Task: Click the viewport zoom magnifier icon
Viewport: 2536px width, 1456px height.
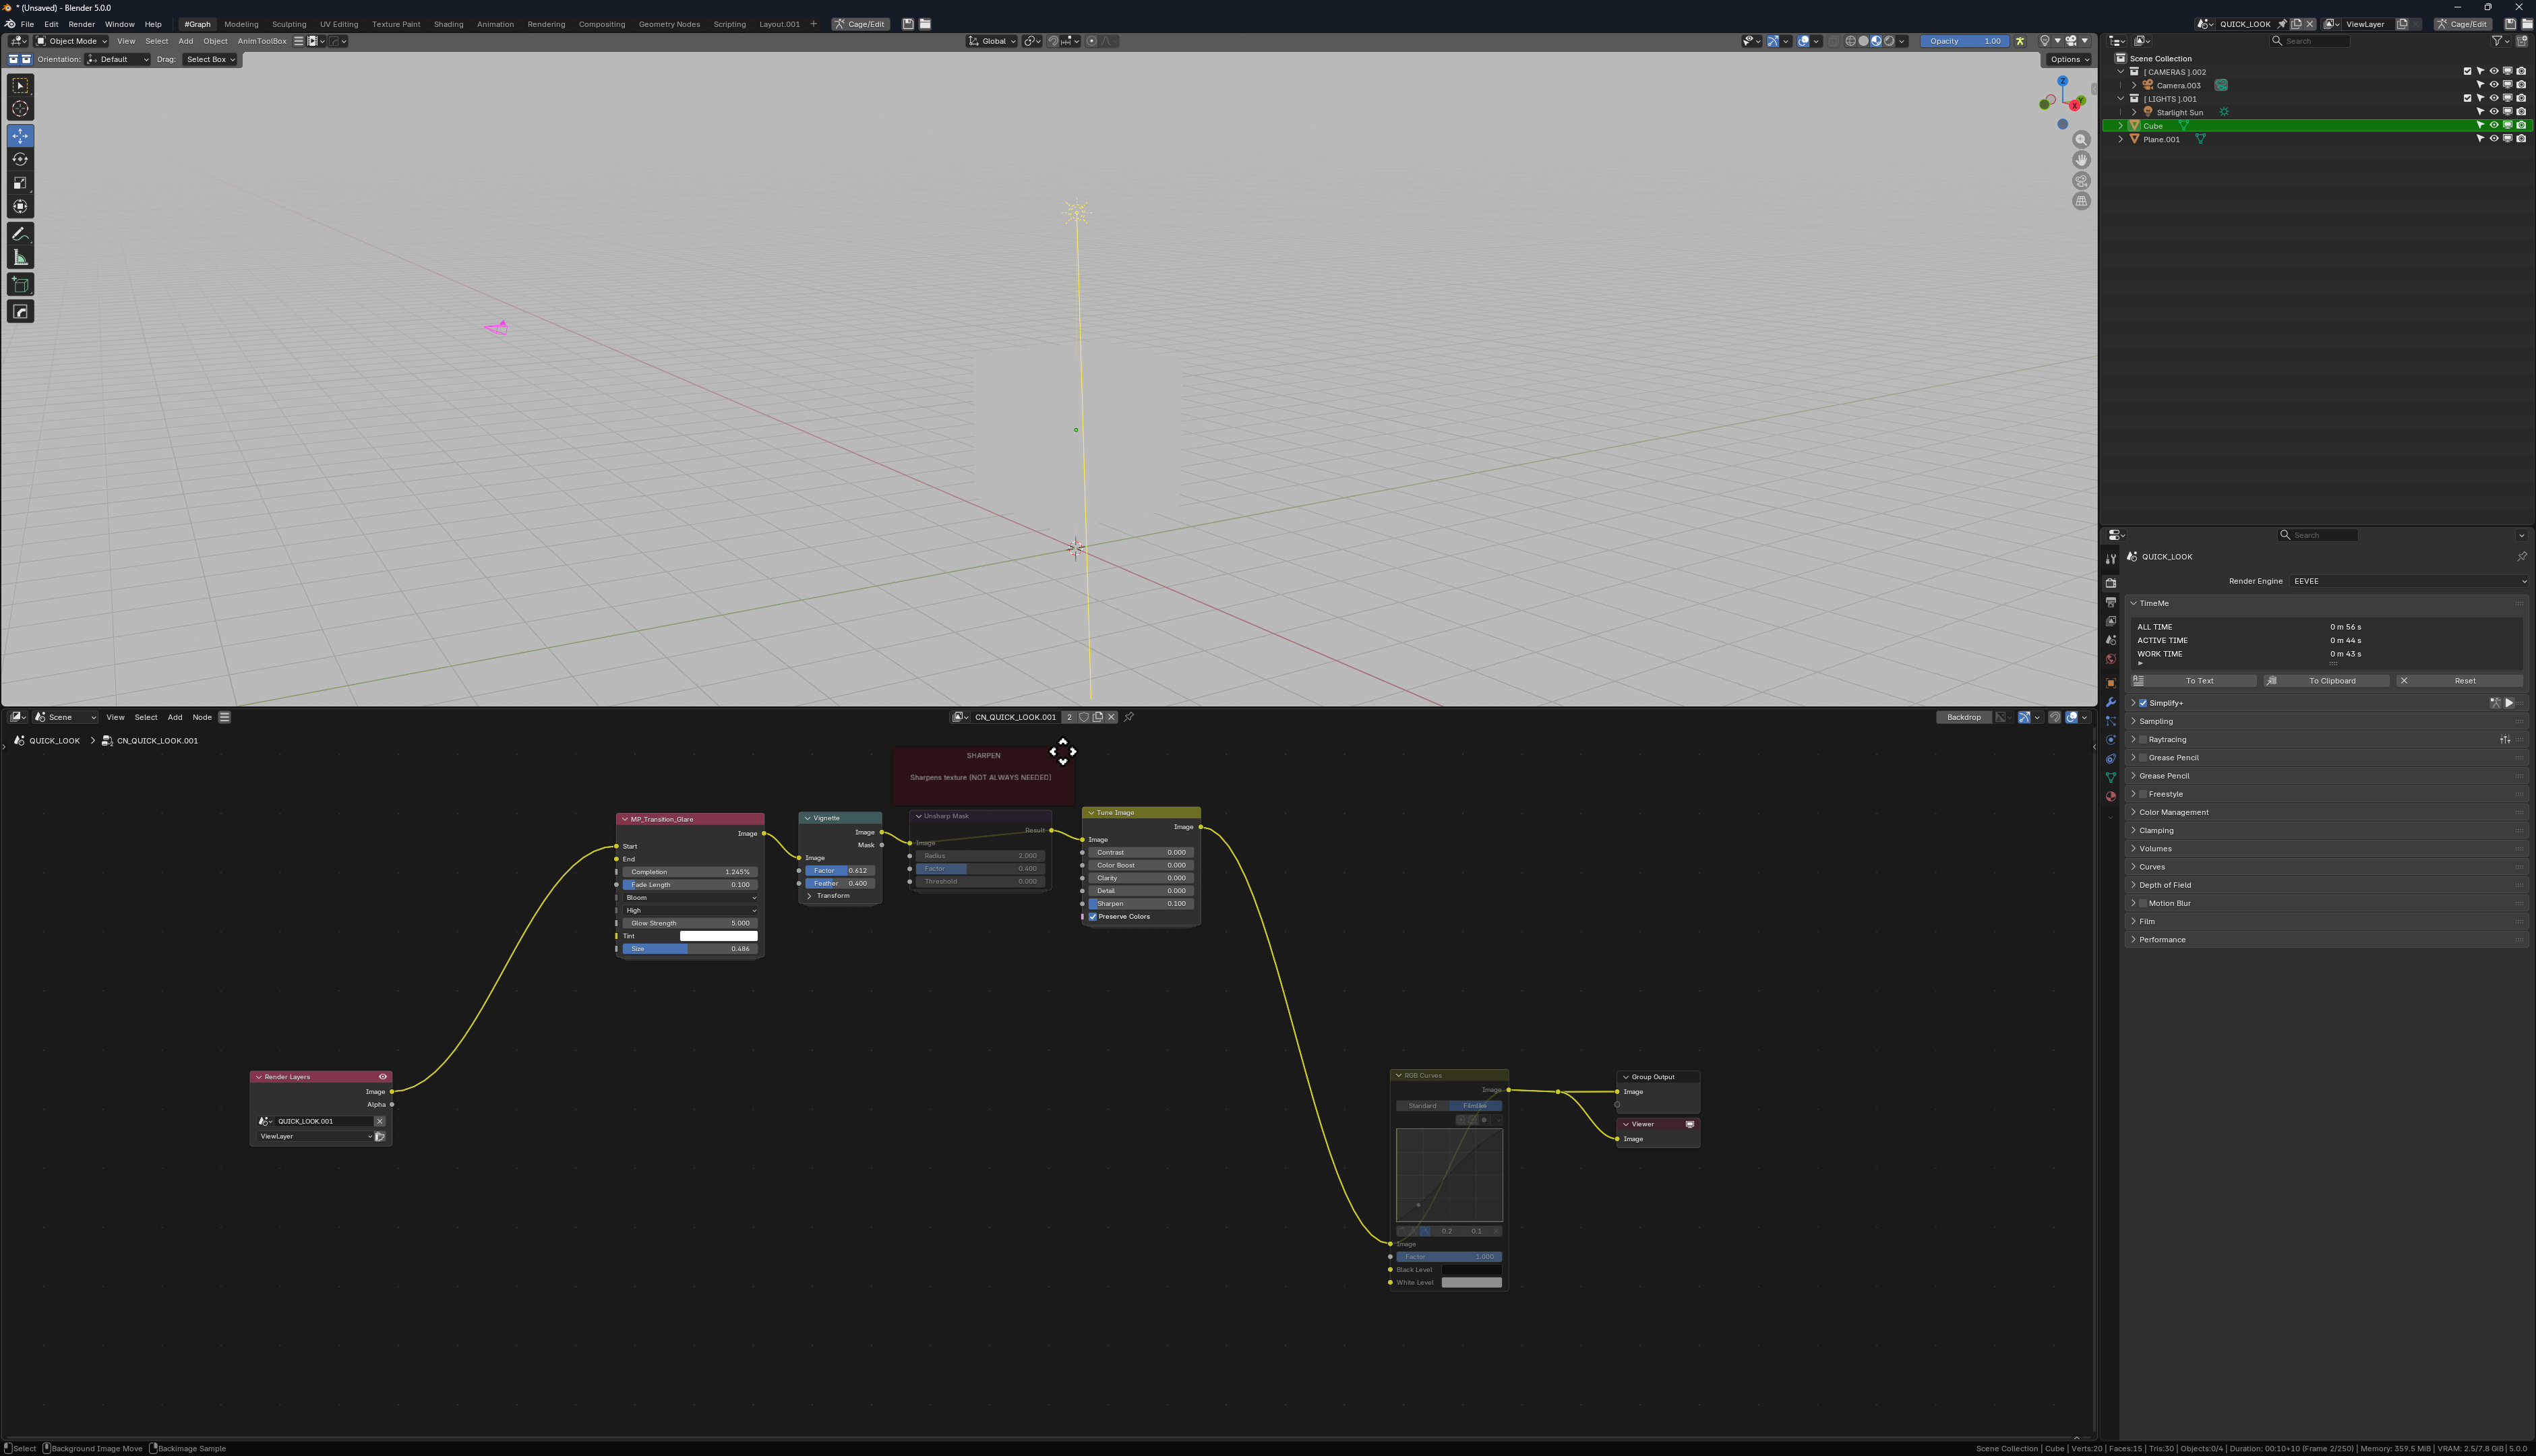Action: (x=2081, y=140)
